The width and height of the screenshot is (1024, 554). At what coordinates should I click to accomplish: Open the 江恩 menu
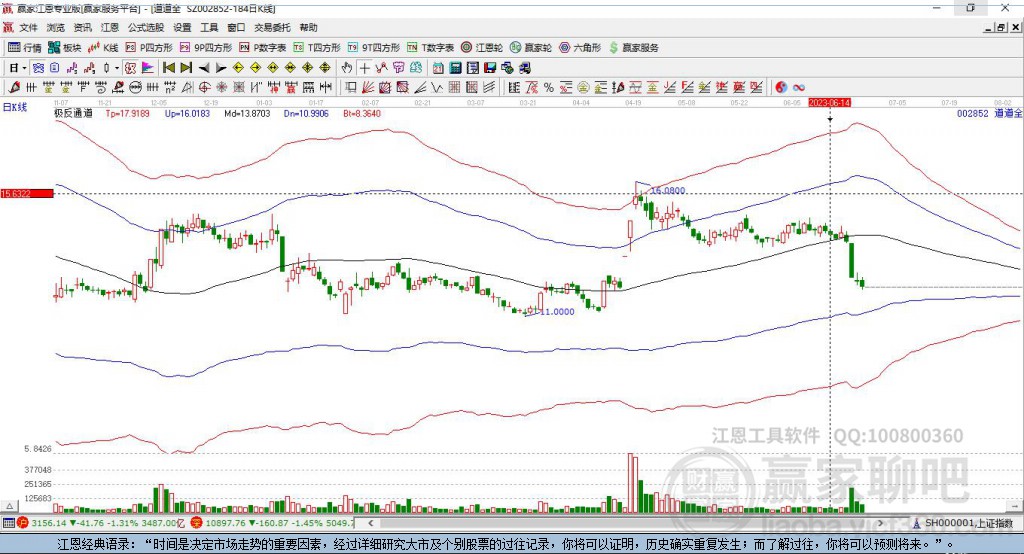pos(110,27)
